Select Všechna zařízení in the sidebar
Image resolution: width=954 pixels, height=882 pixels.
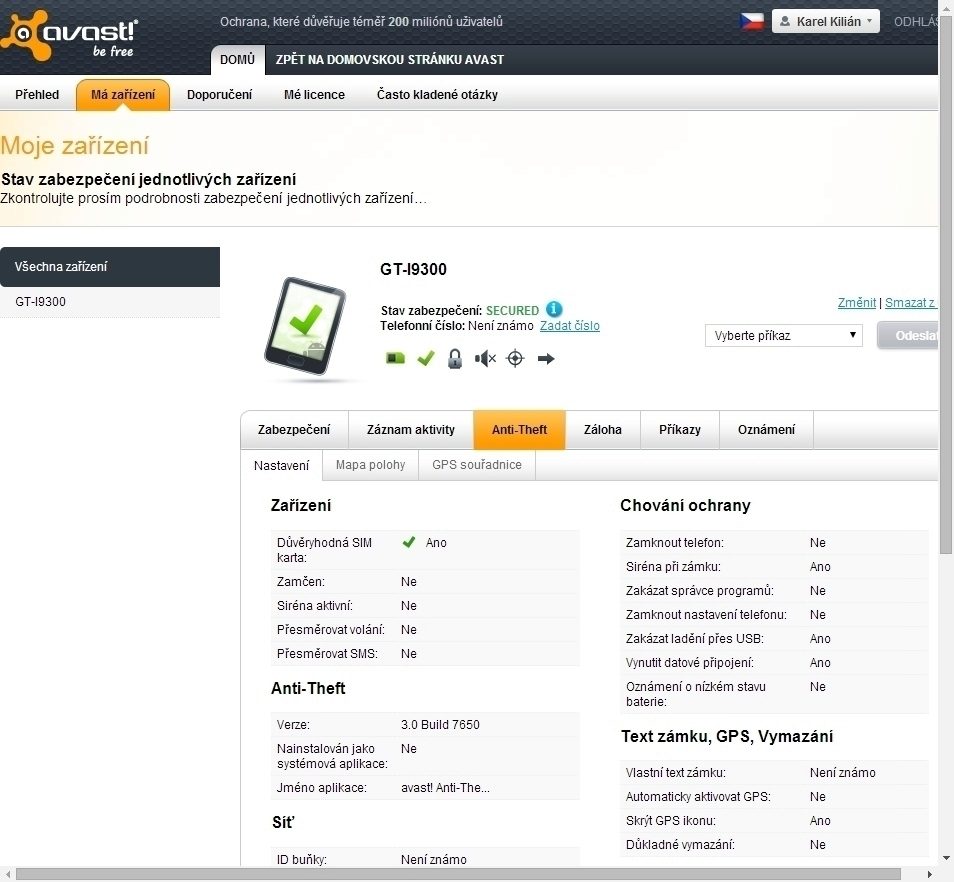coord(110,266)
